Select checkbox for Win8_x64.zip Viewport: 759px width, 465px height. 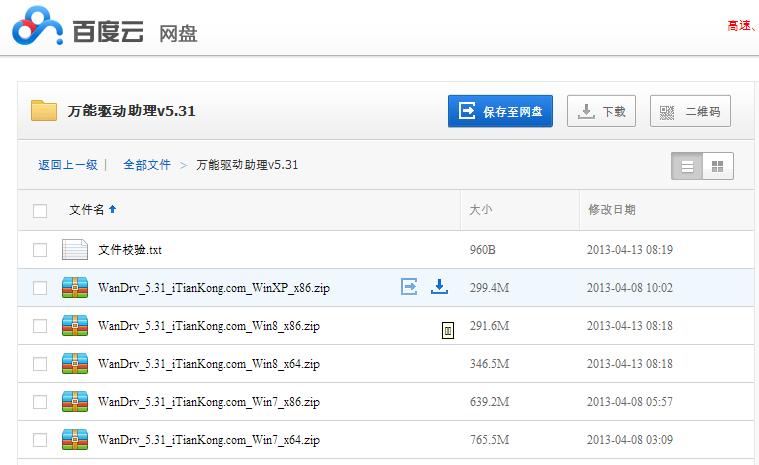click(40, 364)
